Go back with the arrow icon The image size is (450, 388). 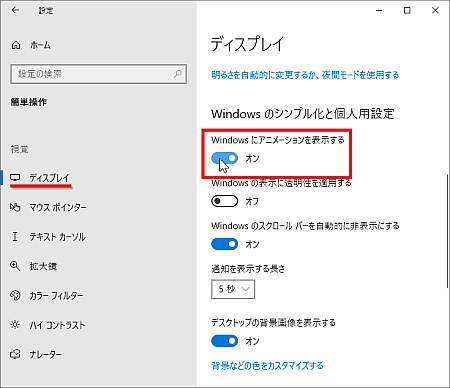pyautogui.click(x=15, y=10)
